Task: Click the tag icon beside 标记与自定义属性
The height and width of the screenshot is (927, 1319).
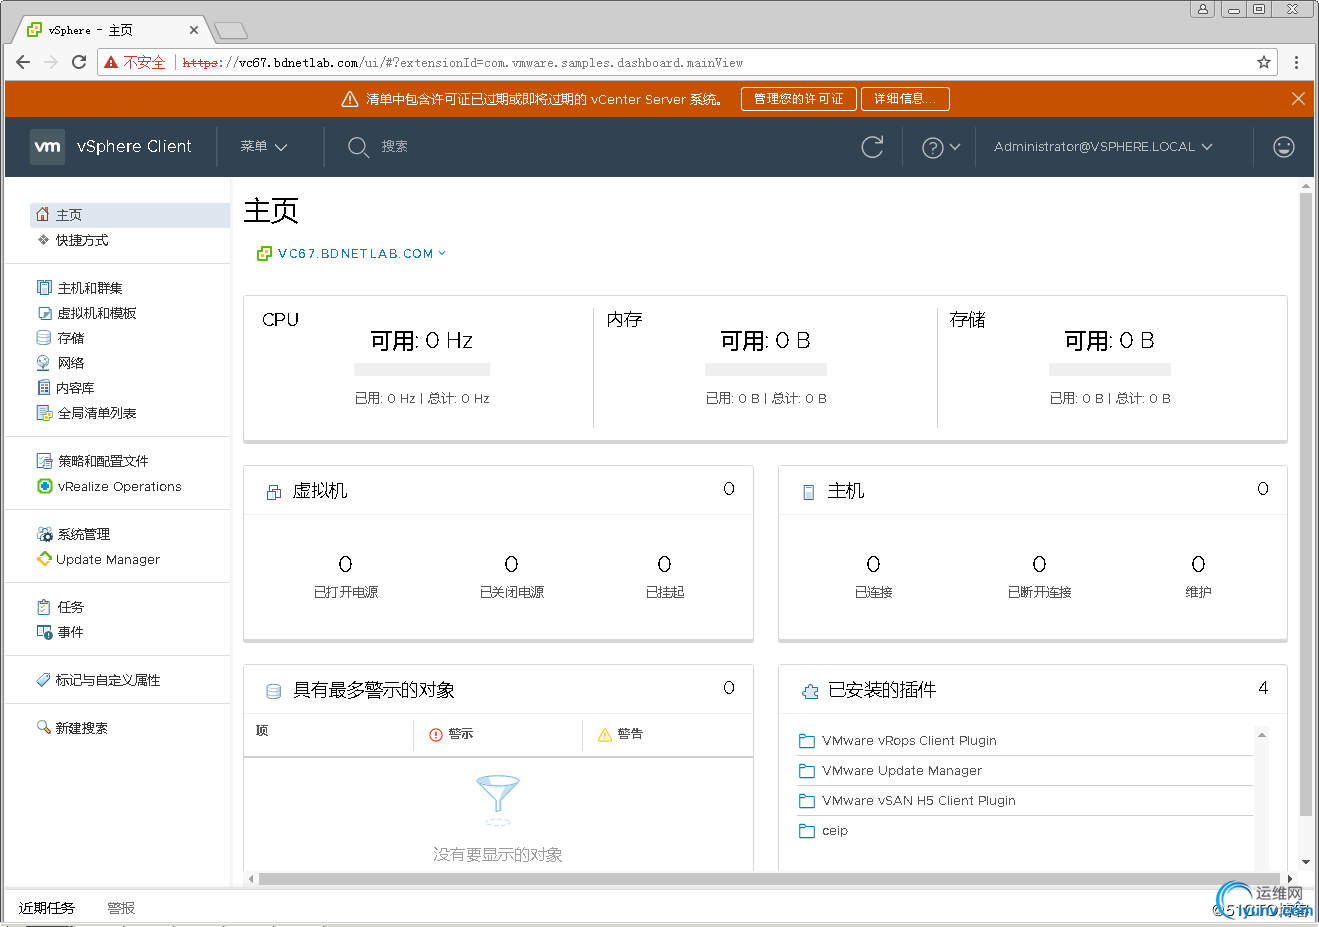Action: coord(43,680)
